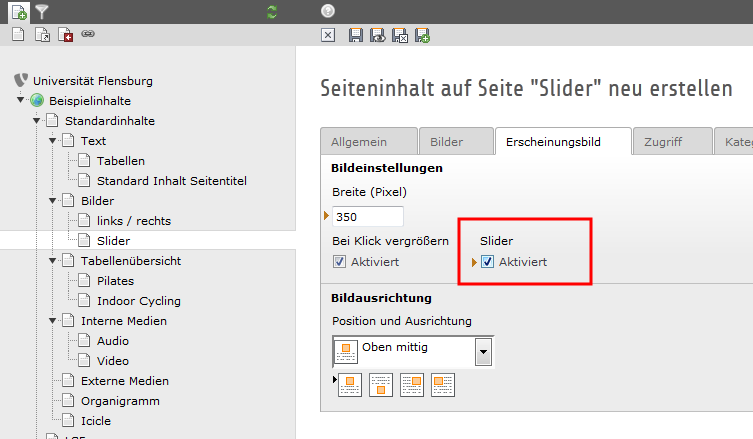Open the page tree filter funnel

coord(41,11)
